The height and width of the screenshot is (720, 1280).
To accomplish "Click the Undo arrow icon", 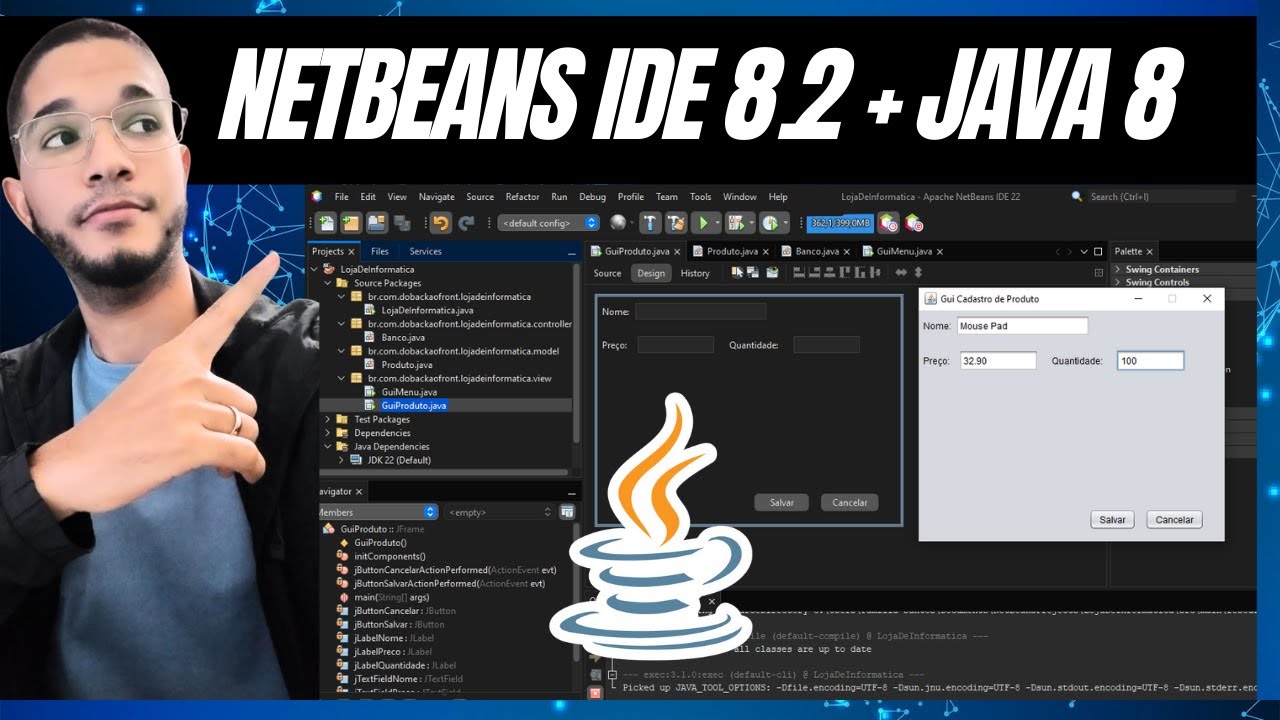I will [x=440, y=223].
